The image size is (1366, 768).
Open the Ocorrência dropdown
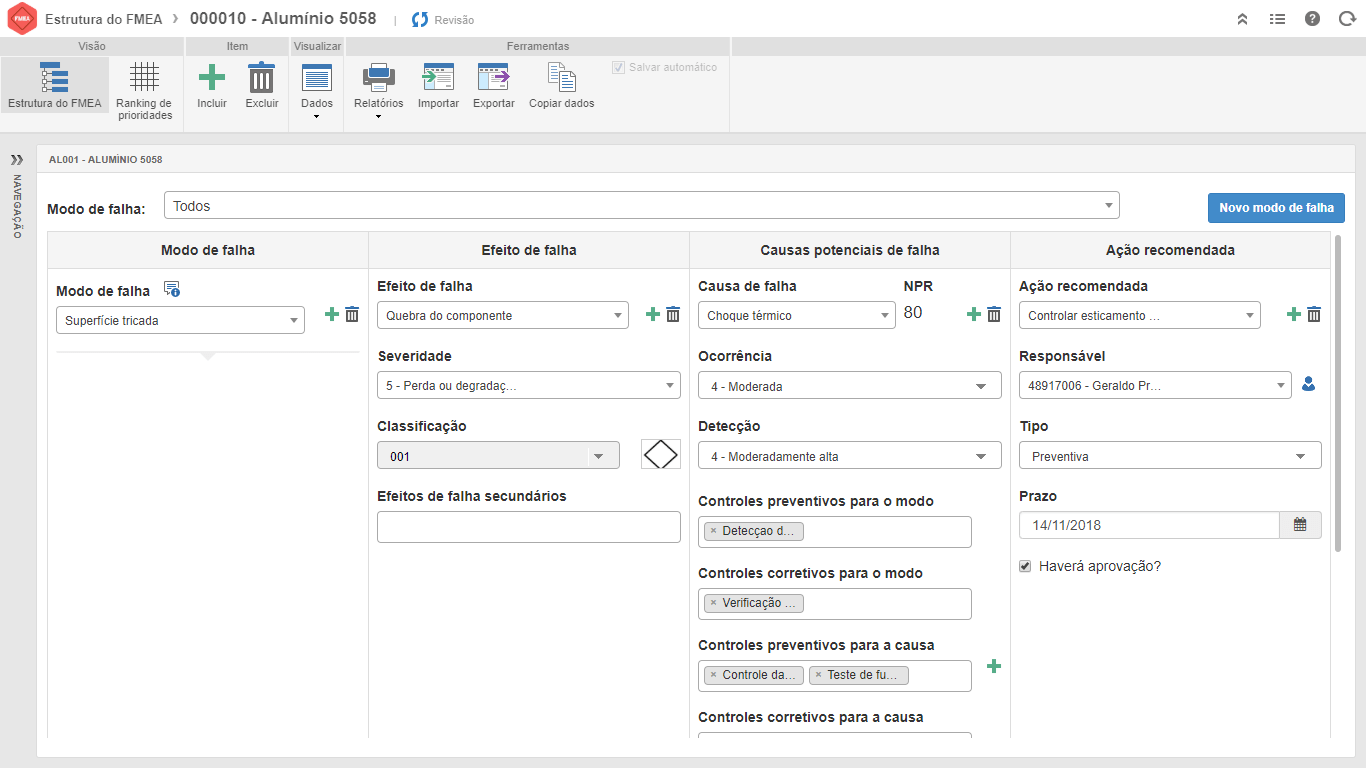pos(983,386)
